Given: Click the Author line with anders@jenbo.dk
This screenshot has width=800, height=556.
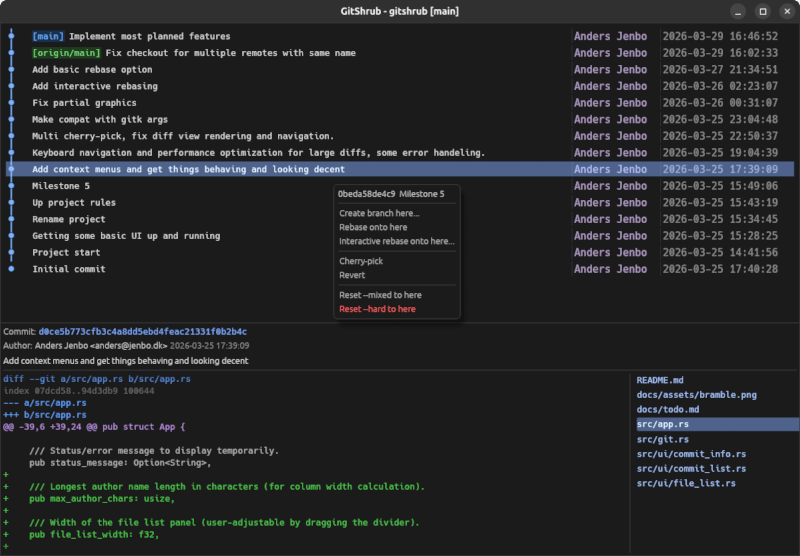Looking at the screenshot, I should pyautogui.click(x=126, y=346).
